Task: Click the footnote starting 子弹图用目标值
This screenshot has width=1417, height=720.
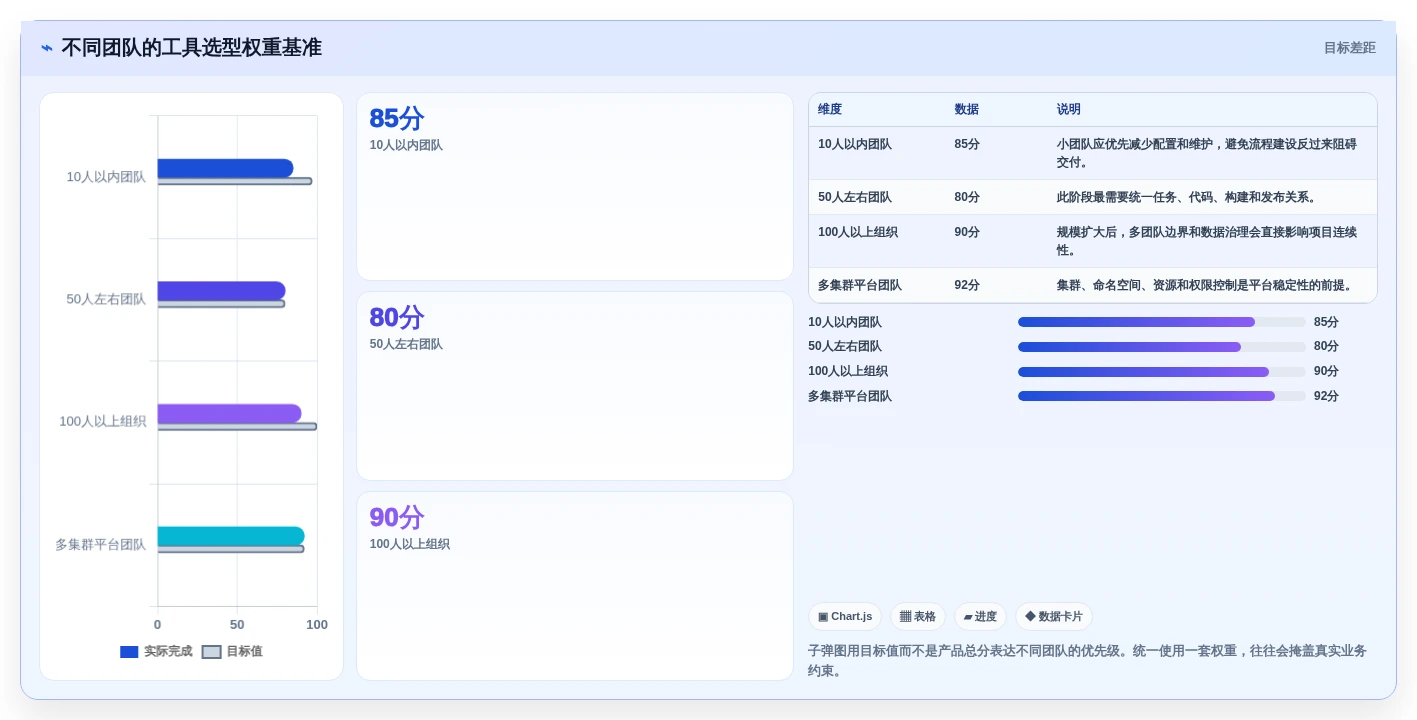Action: [x=1087, y=660]
